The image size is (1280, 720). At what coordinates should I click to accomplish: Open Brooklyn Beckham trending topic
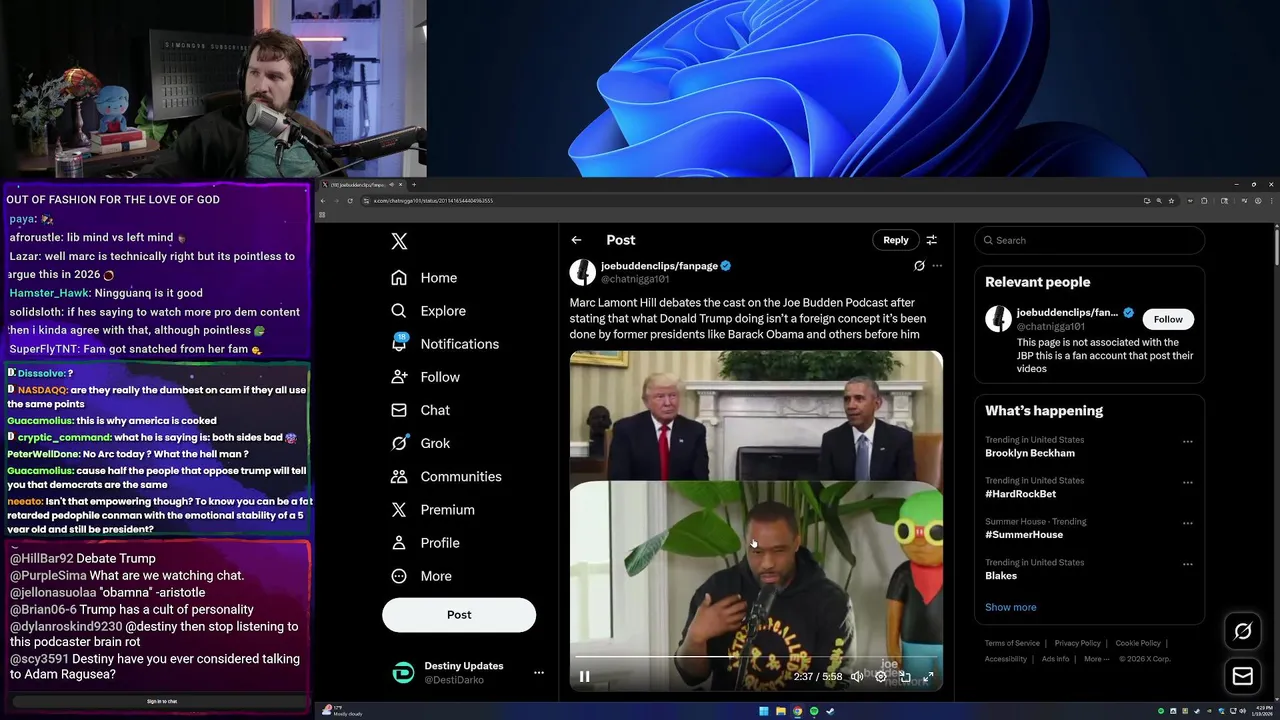[x=1030, y=453]
